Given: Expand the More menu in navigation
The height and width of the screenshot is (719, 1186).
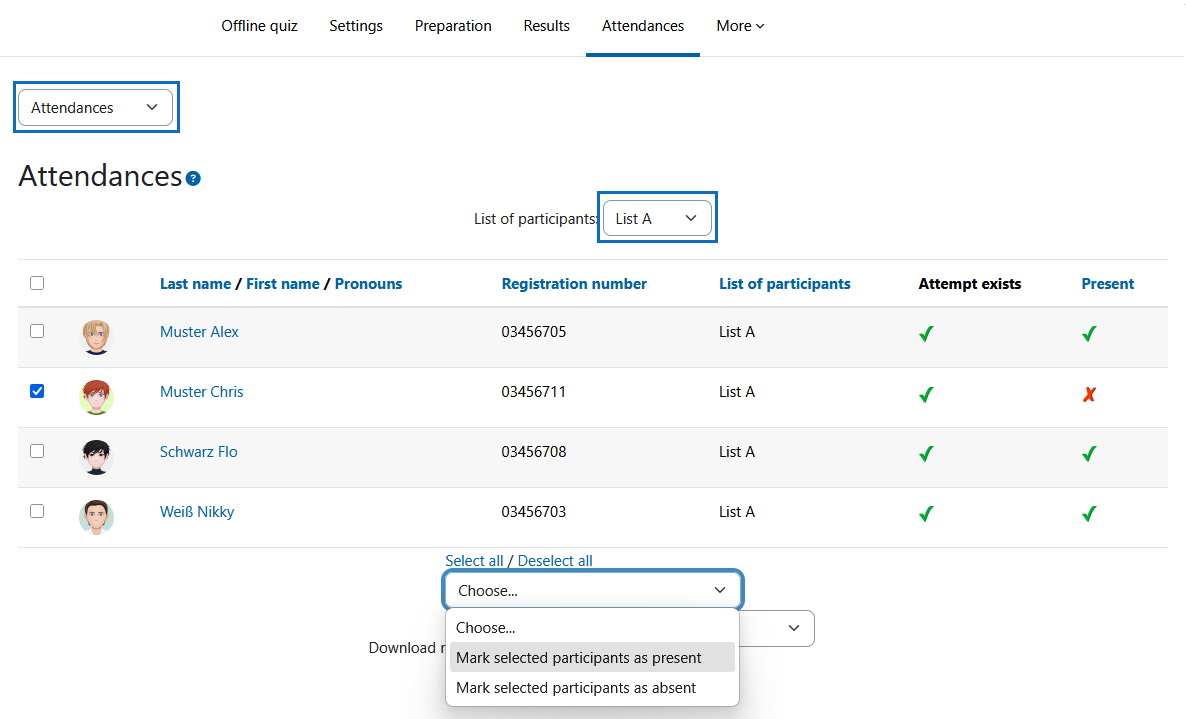Looking at the screenshot, I should tap(740, 26).
